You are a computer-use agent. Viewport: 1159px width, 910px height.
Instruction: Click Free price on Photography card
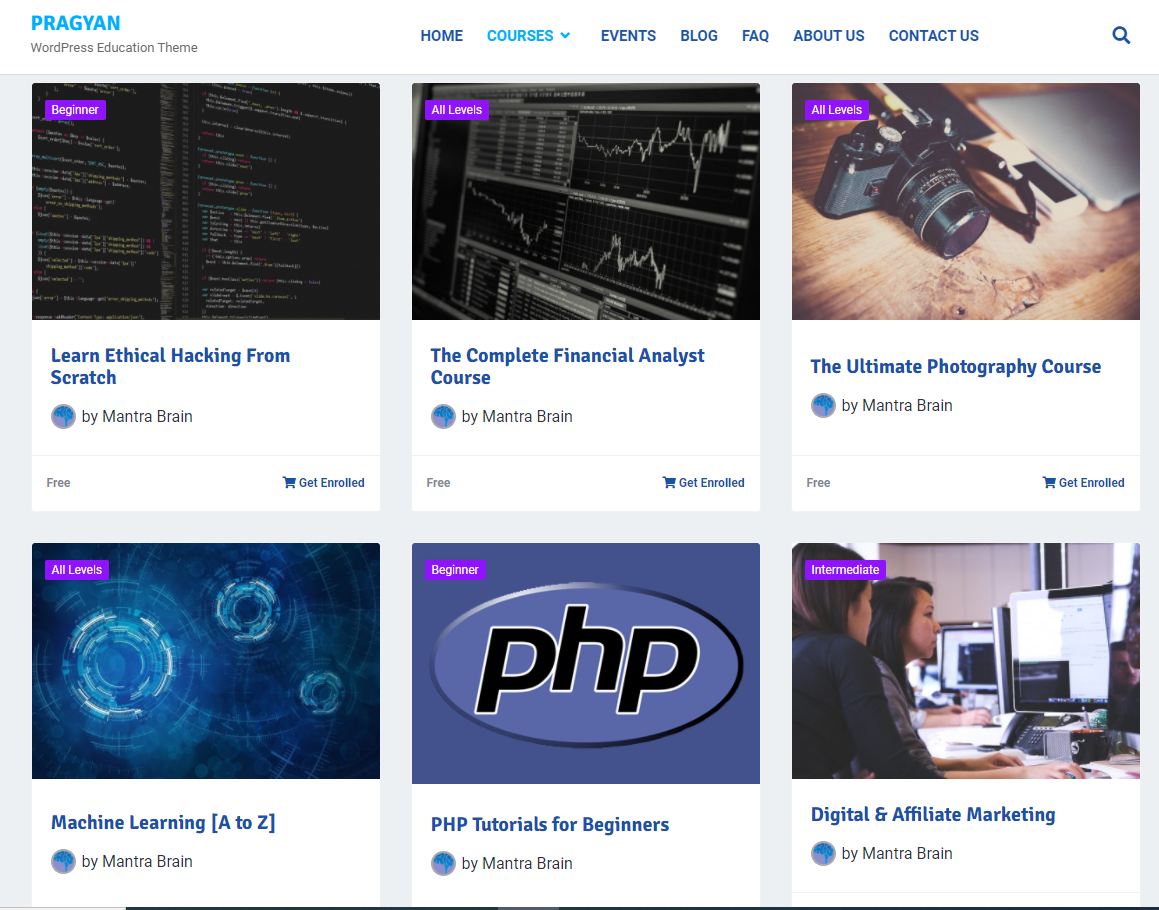(x=818, y=482)
